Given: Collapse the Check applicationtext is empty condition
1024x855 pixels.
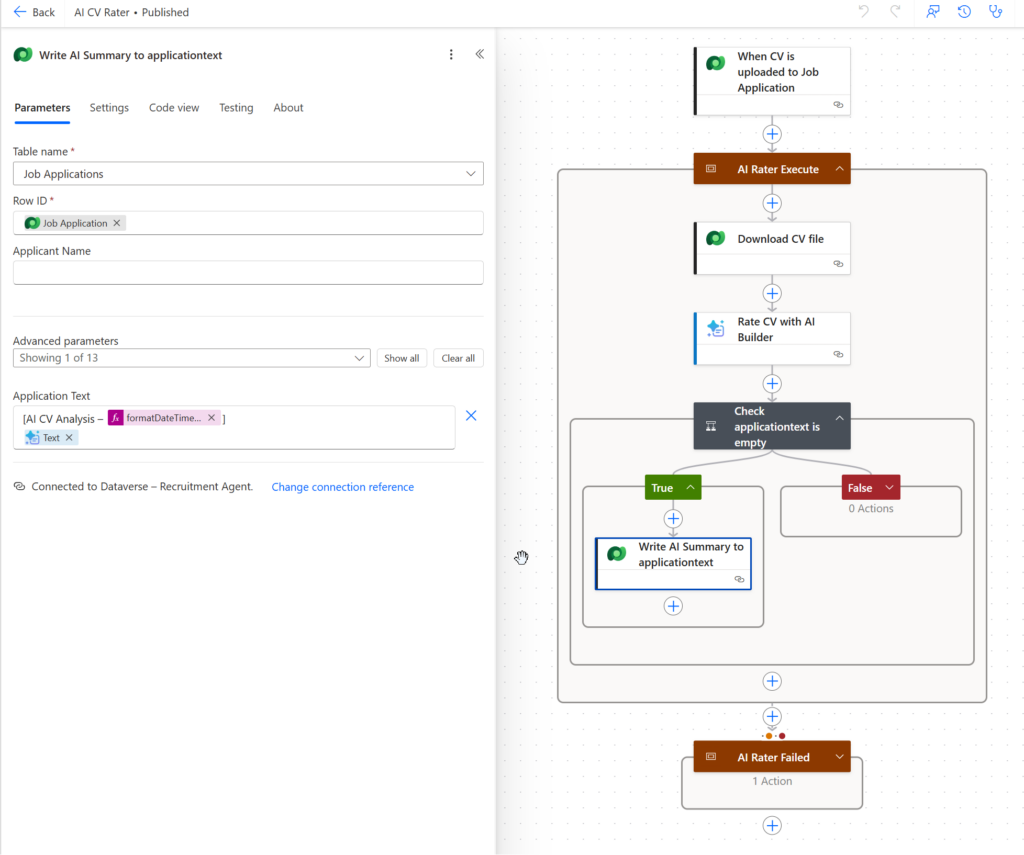Looking at the screenshot, I should (839, 418).
